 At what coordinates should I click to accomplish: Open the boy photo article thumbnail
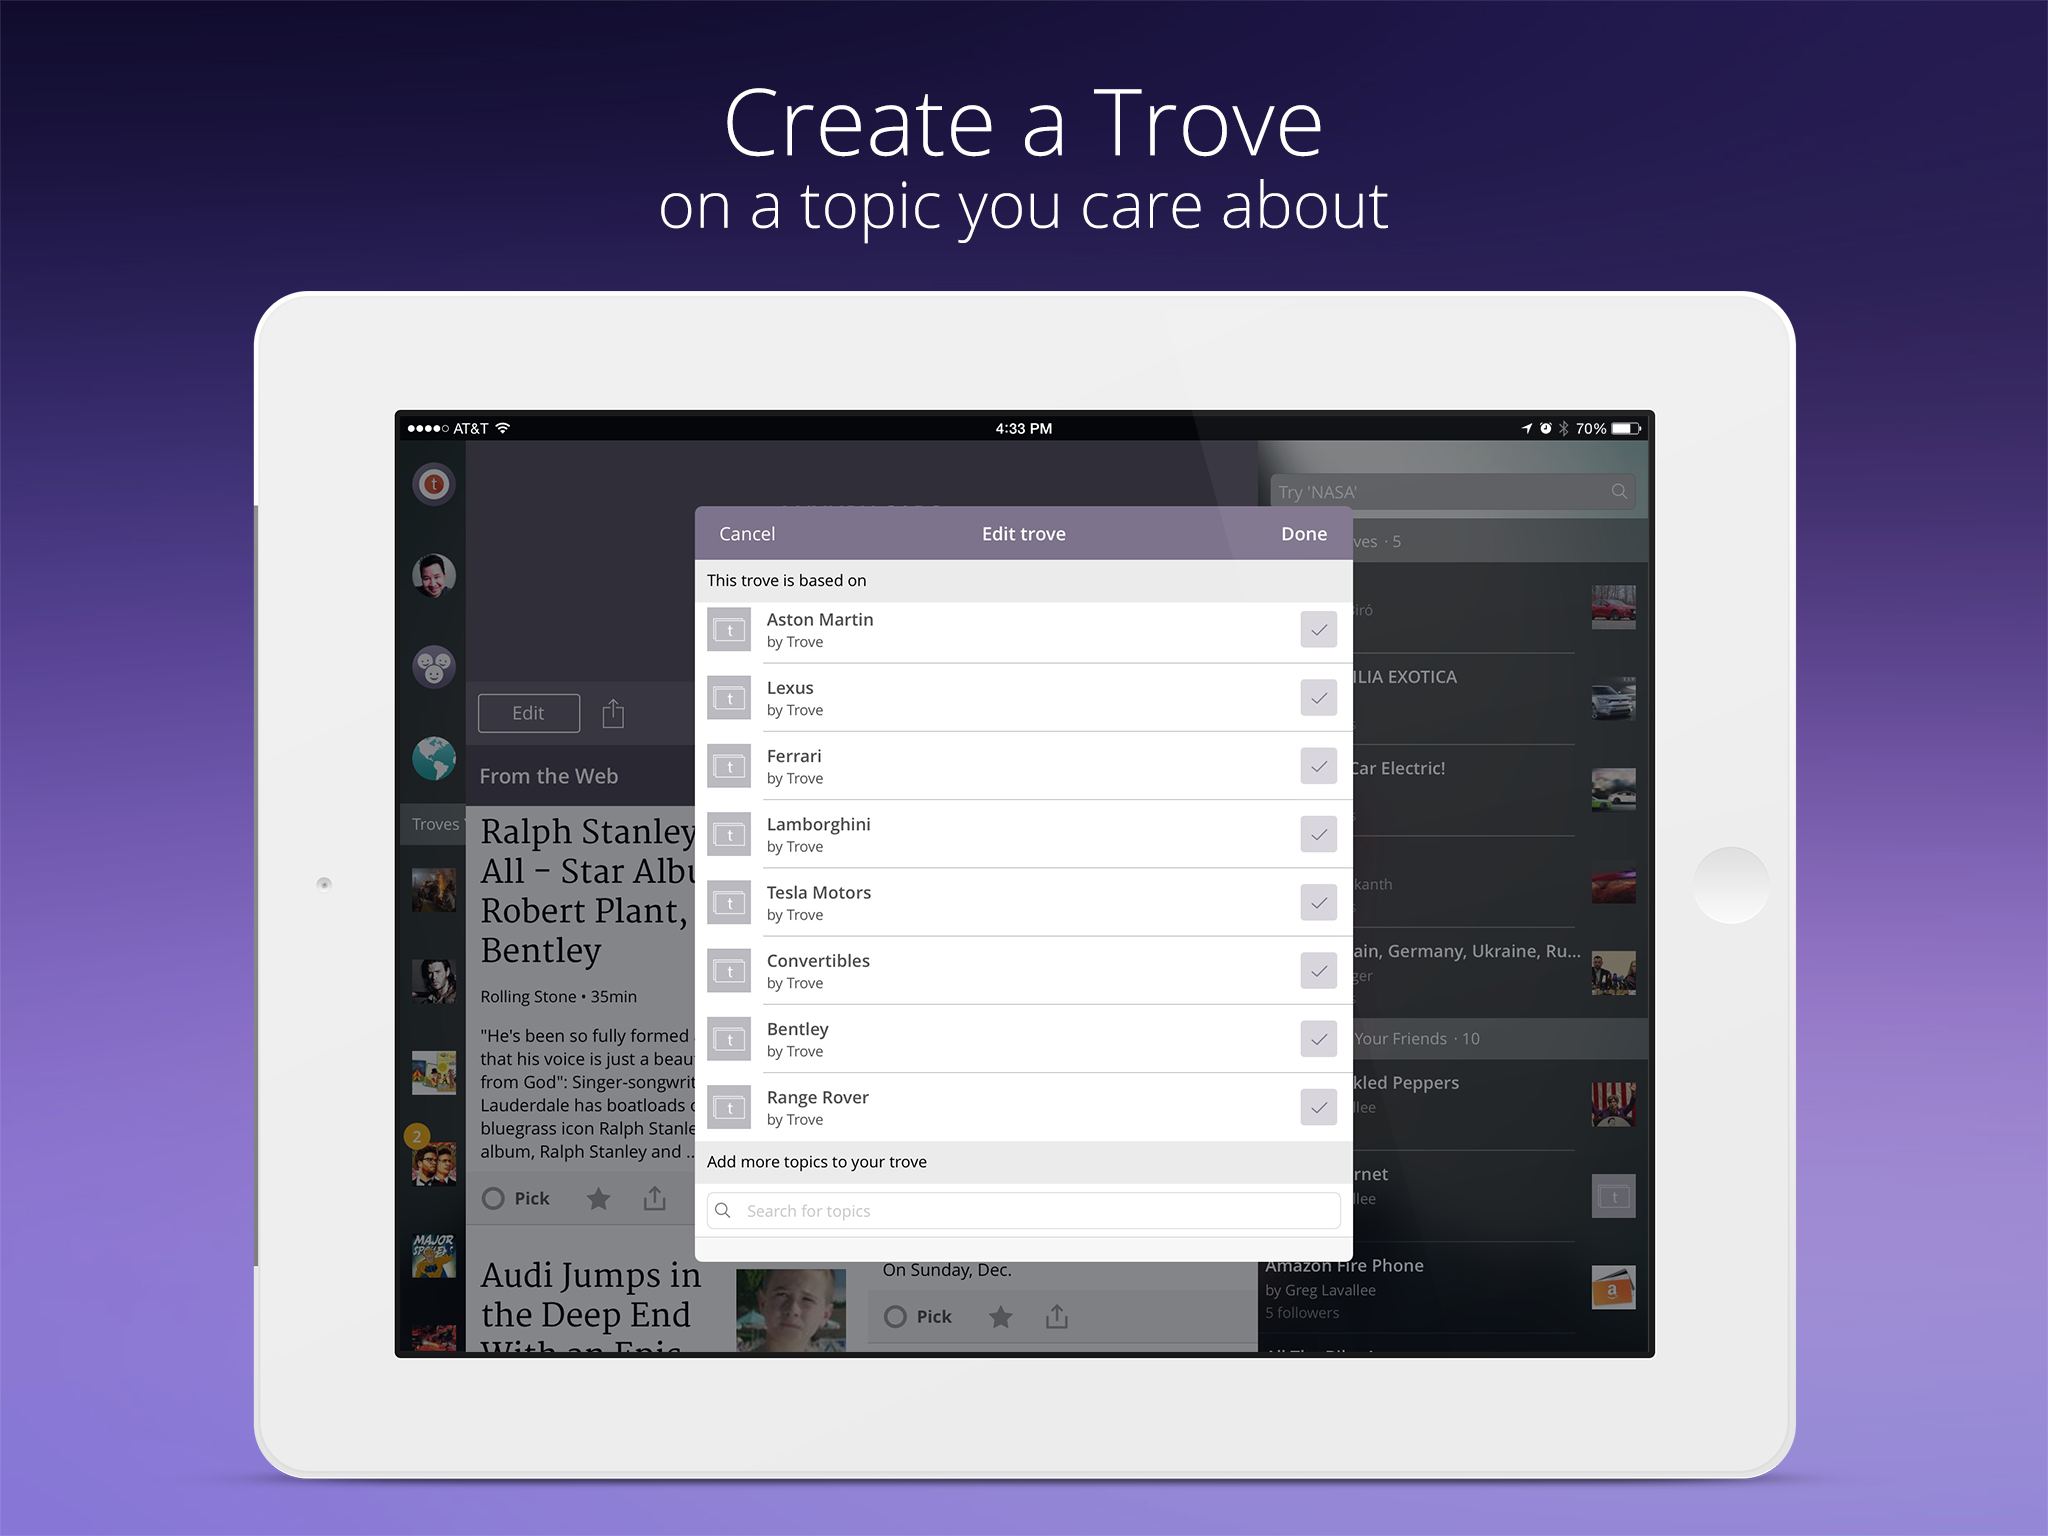[791, 1310]
